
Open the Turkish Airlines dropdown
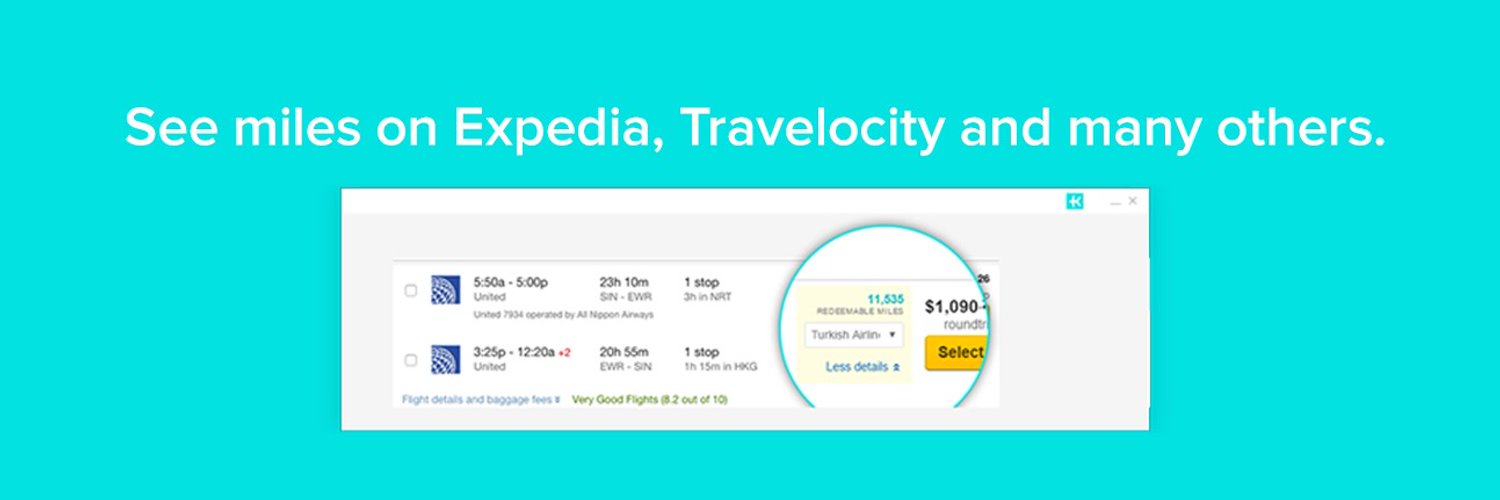pos(853,335)
